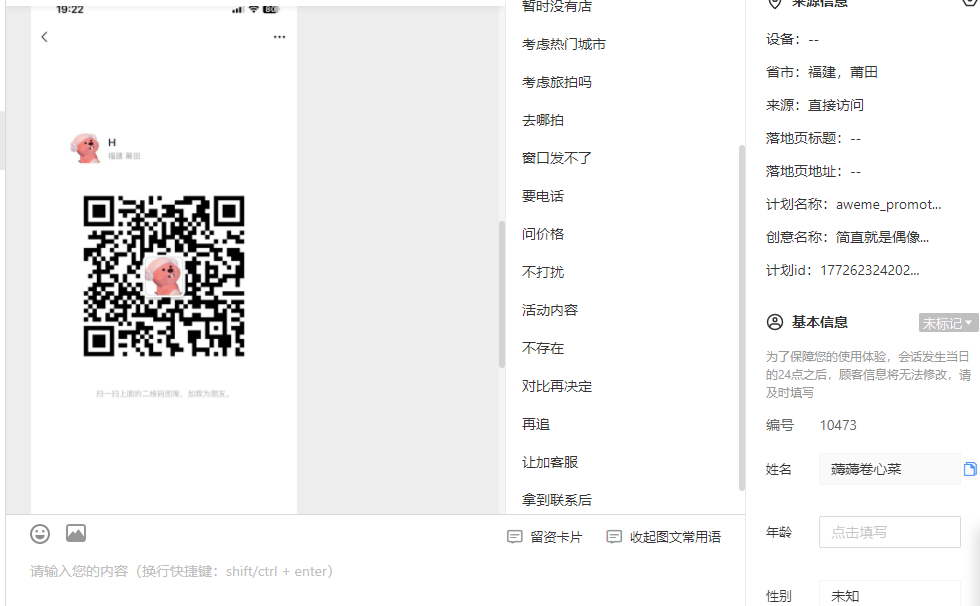Screen dimensions: 980x606
Task: Click the 计划名称 aweme_promot... value
Action: [888, 204]
